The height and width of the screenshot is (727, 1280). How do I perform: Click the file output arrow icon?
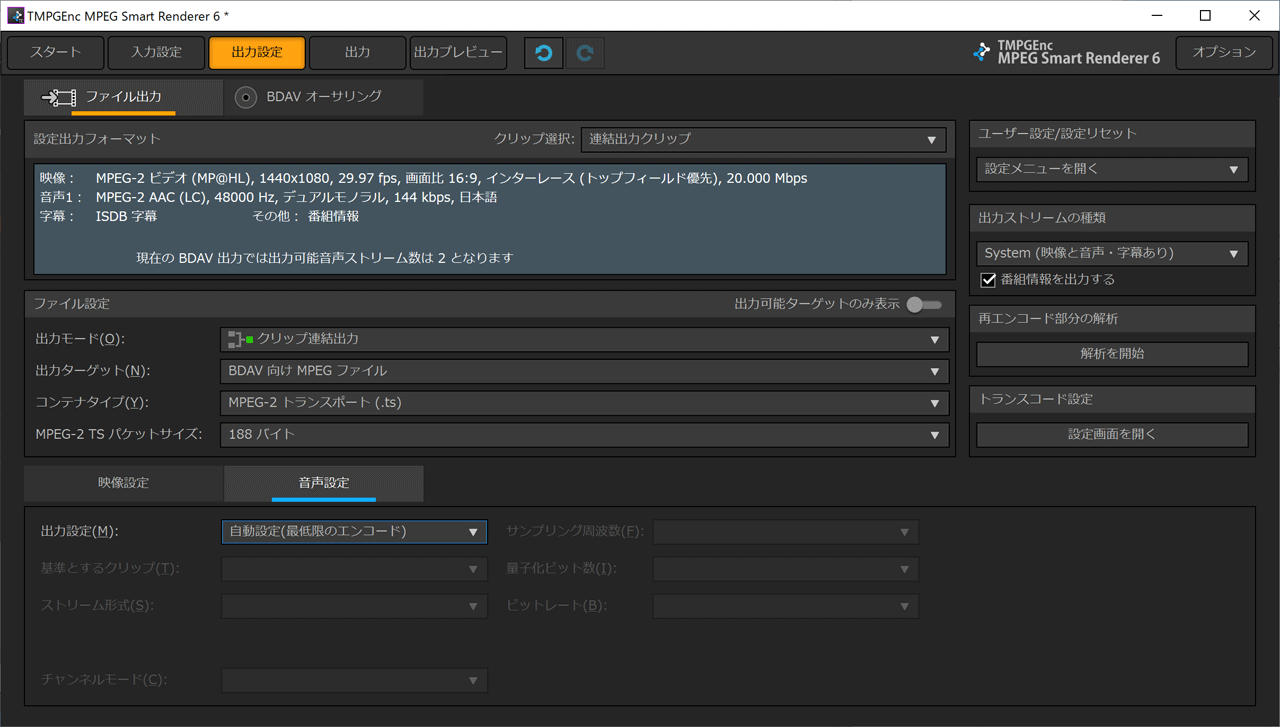point(59,97)
